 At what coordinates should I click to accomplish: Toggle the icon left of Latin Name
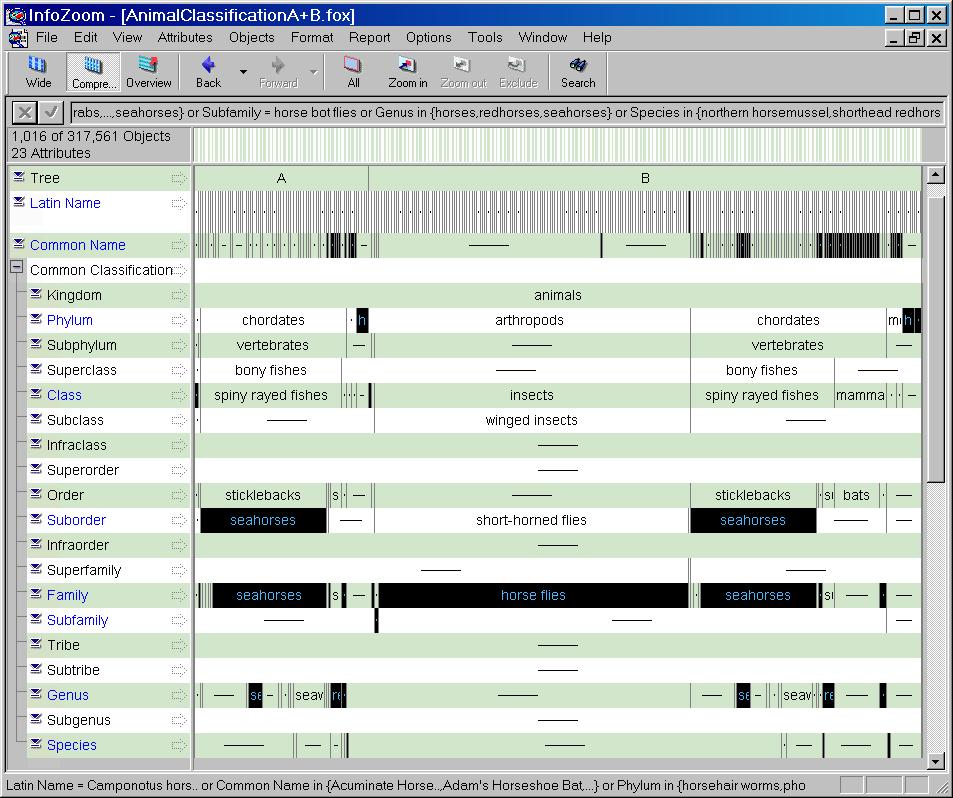click(x=19, y=203)
